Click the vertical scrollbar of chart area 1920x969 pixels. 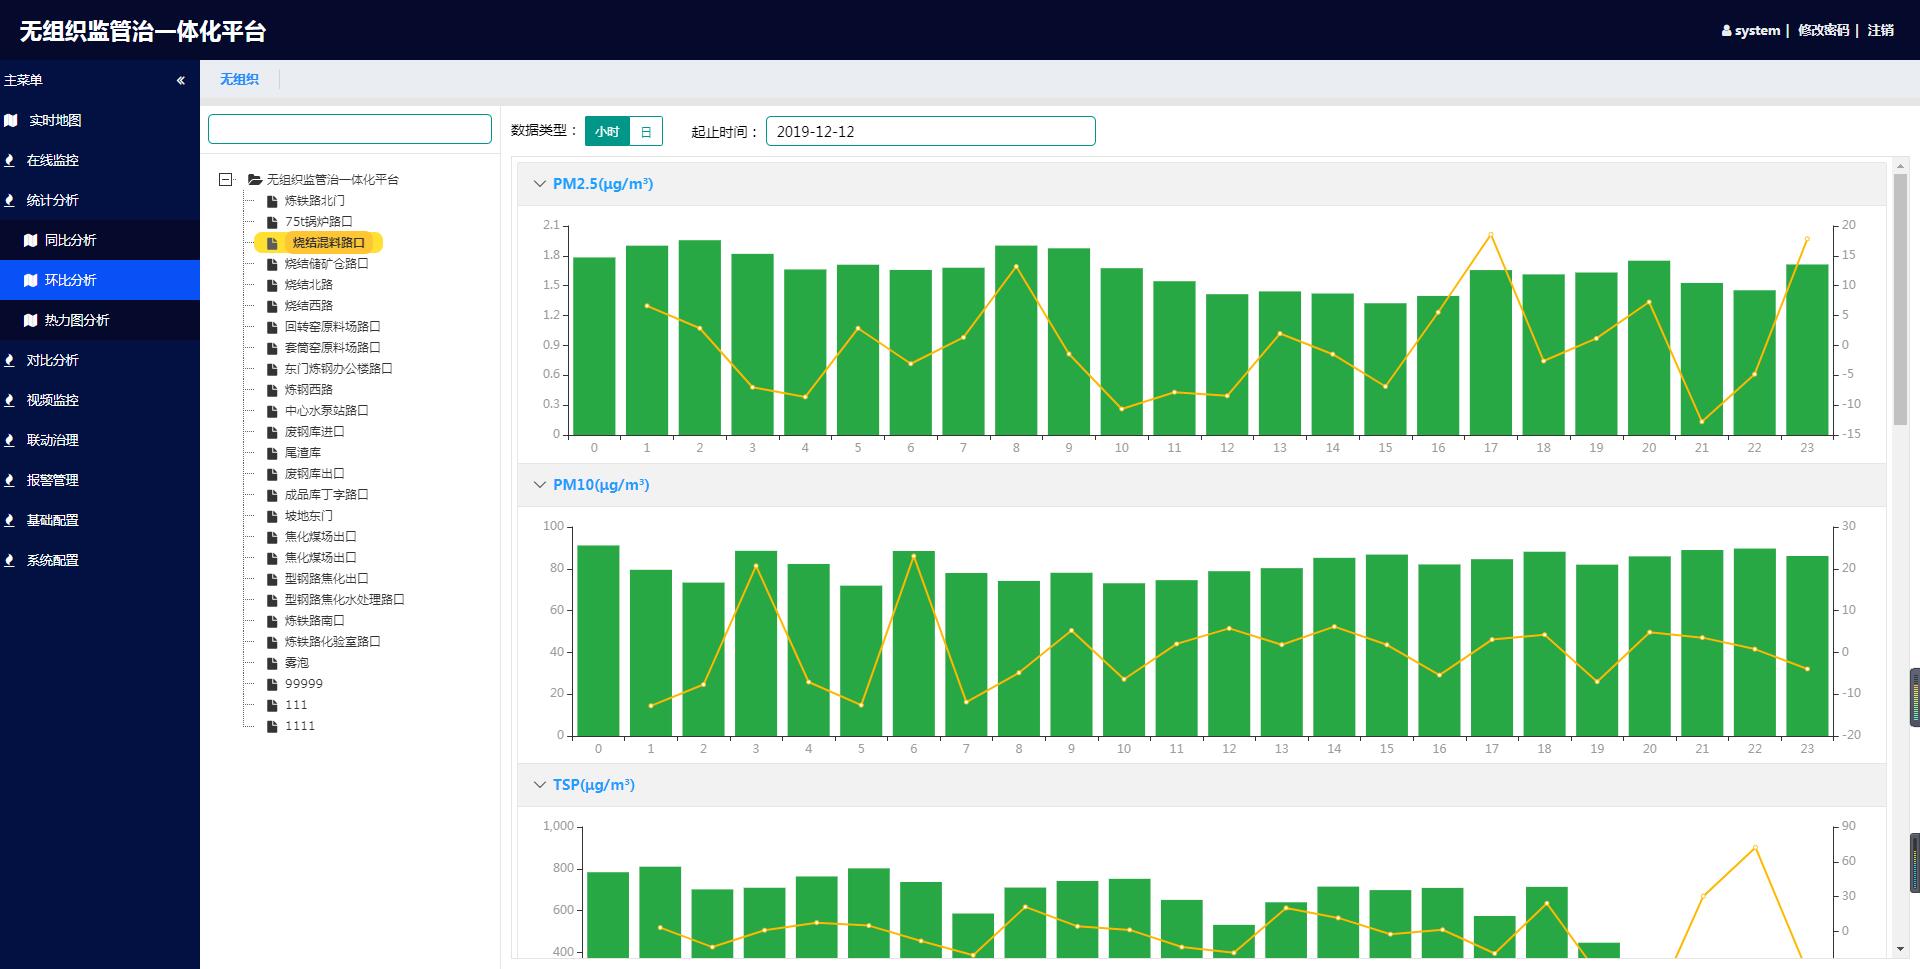1900,300
